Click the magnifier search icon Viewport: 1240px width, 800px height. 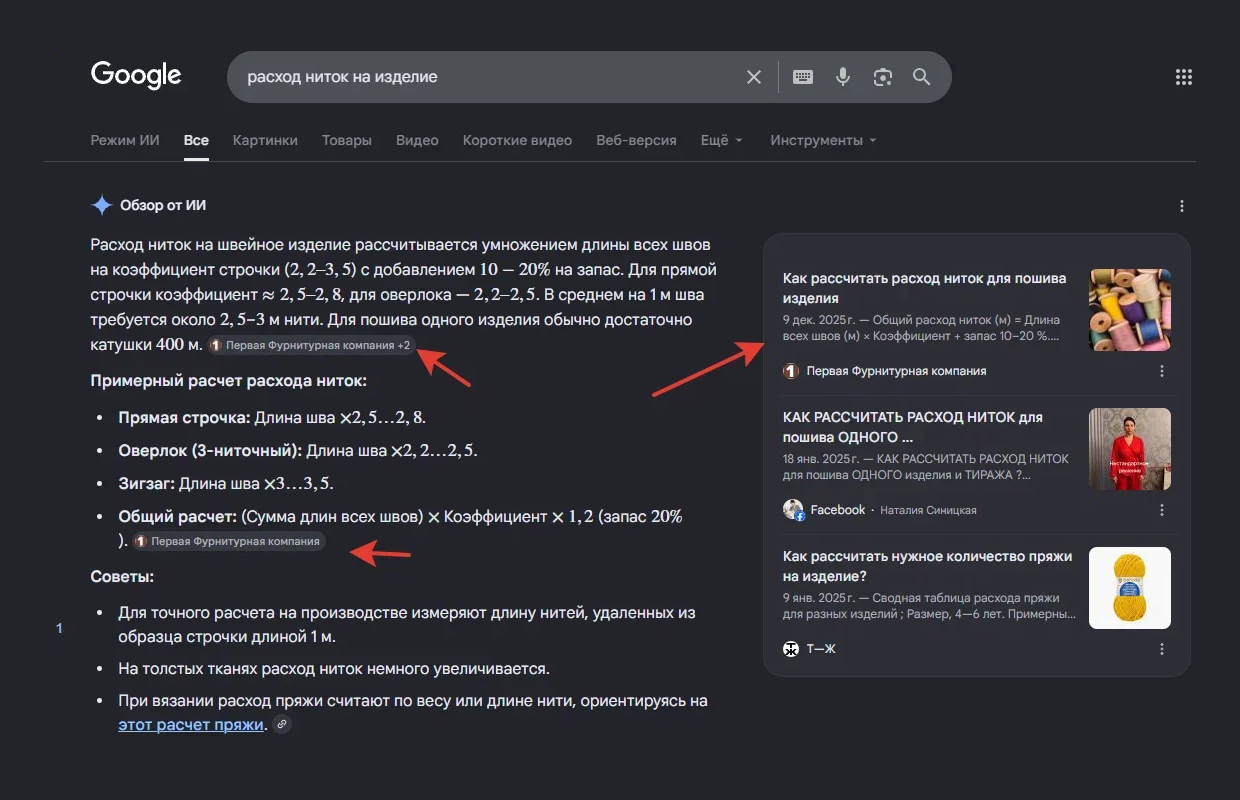(921, 77)
